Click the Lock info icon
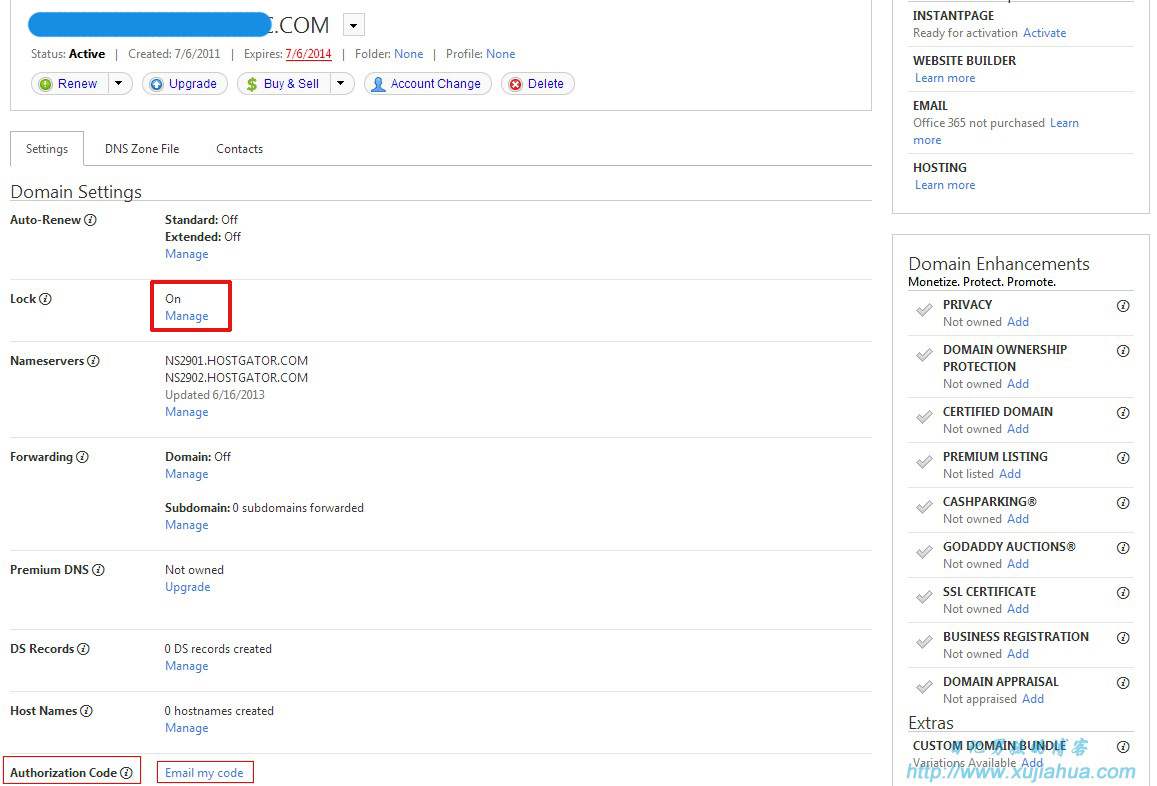 pyautogui.click(x=45, y=299)
